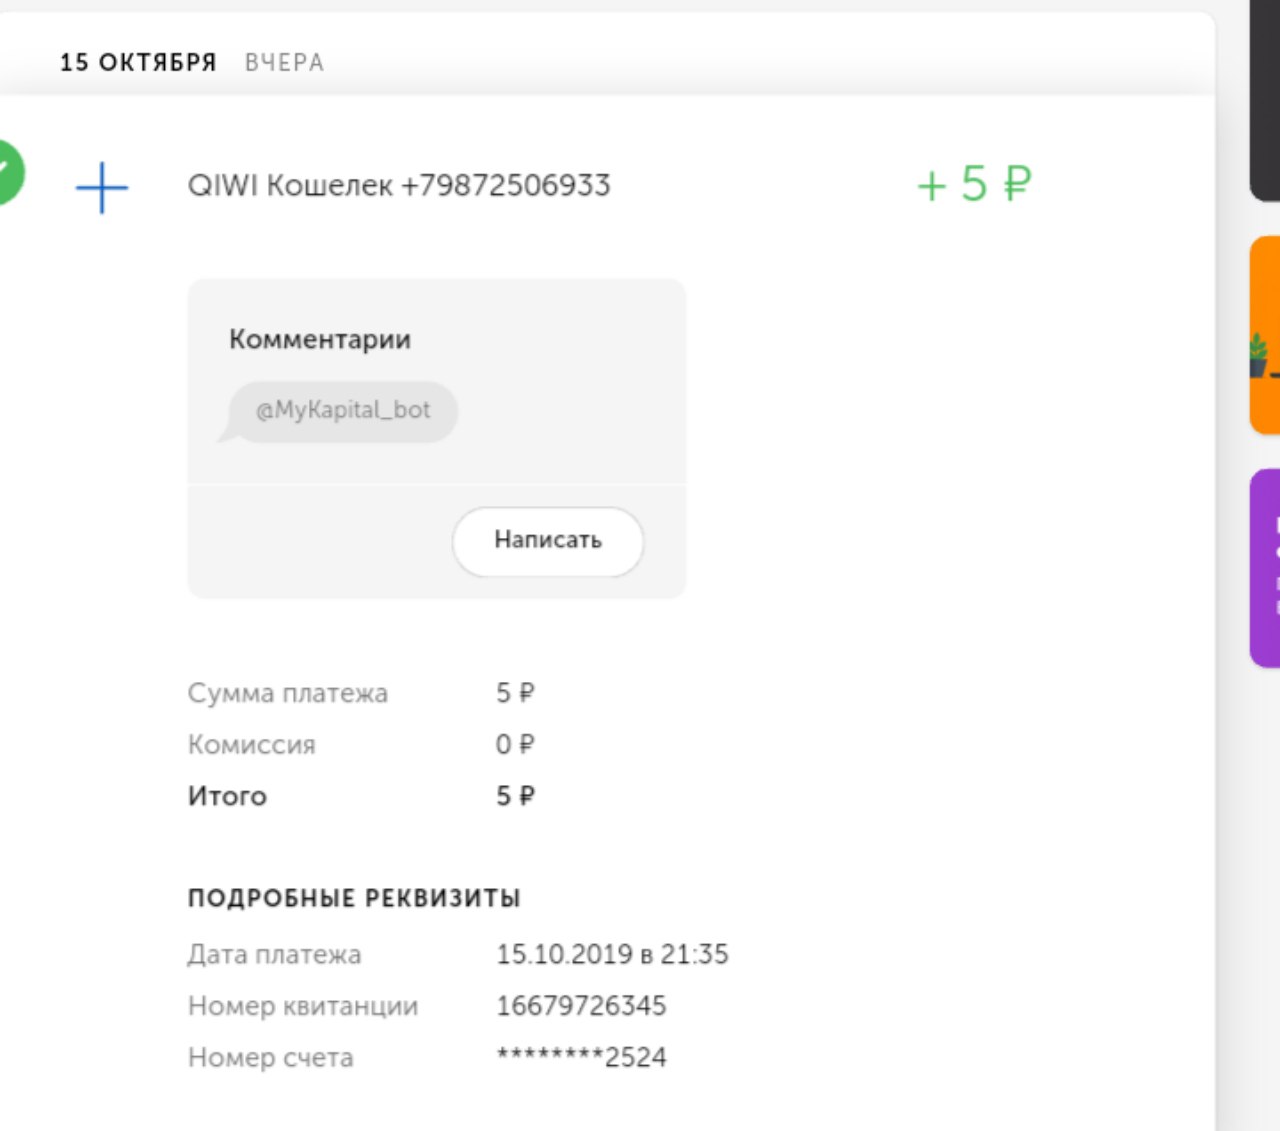Select the Сумма платежа label
Image resolution: width=1280 pixels, height=1131 pixels.
[x=288, y=693]
